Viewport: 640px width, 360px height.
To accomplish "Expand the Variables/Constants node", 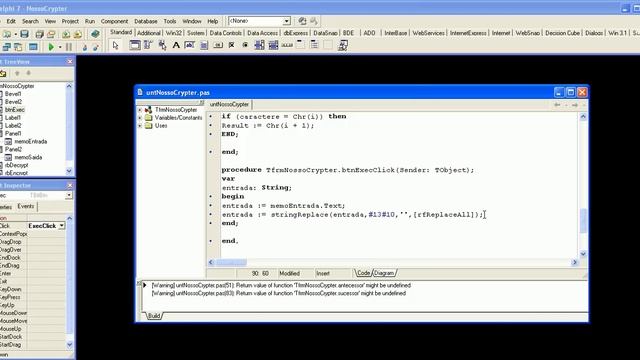I will tap(140, 118).
